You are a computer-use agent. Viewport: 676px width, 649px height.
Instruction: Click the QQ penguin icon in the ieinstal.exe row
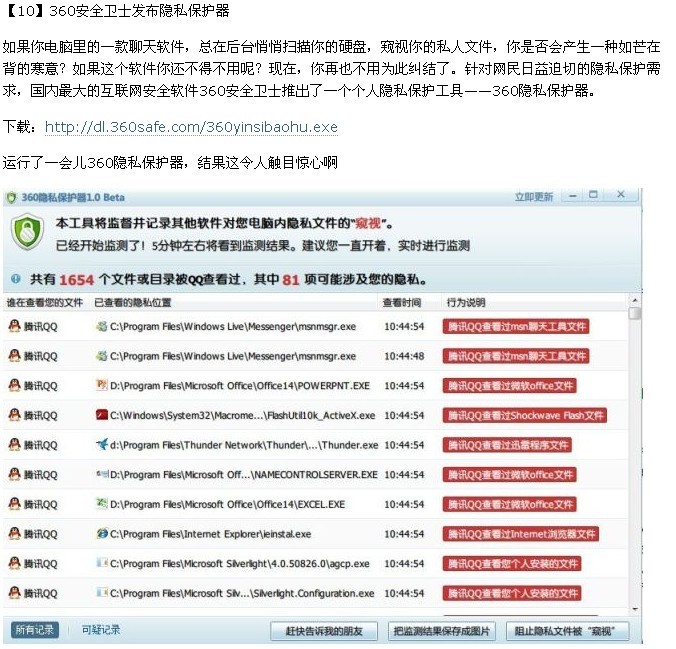point(15,533)
